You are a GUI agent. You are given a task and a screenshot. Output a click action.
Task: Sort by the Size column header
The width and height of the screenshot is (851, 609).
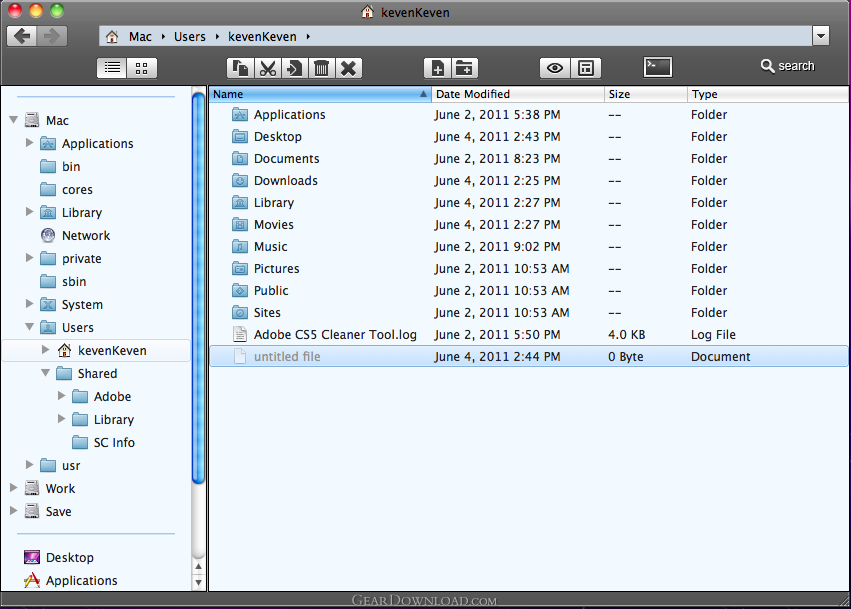coord(646,94)
